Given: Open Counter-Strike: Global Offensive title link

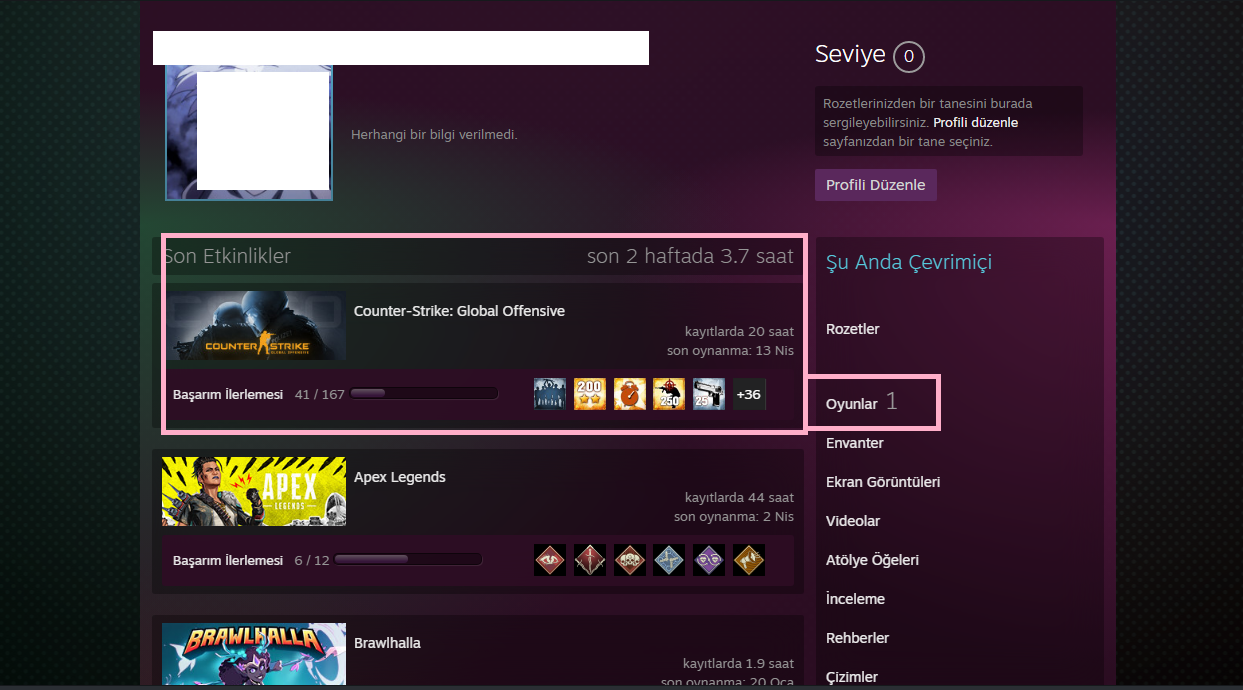Looking at the screenshot, I should 459,311.
